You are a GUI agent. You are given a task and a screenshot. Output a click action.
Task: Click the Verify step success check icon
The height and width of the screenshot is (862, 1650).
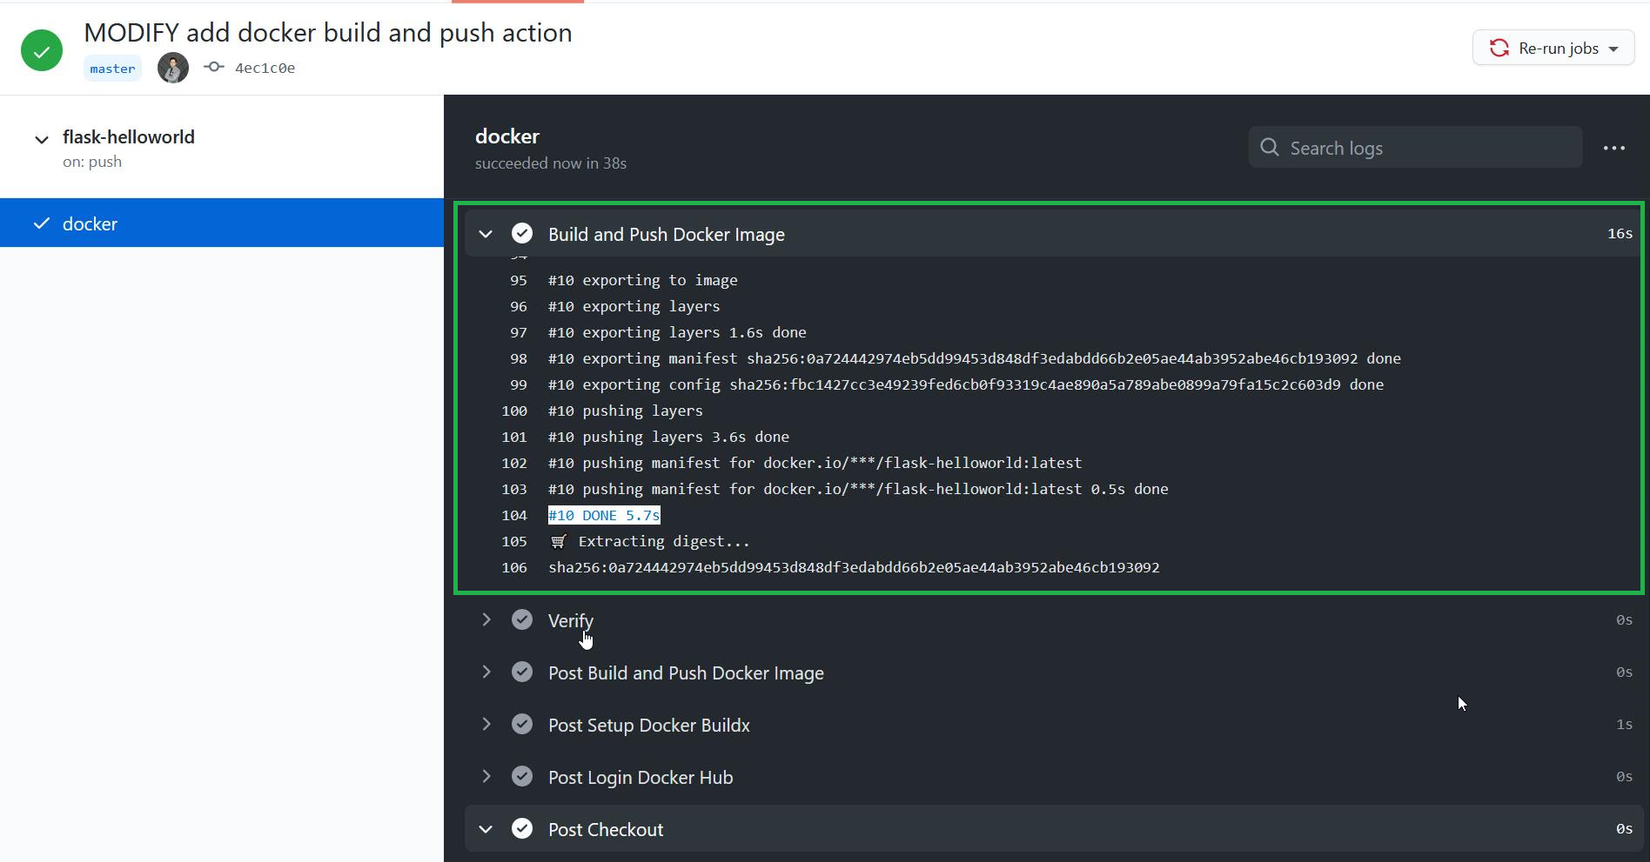pos(522,620)
